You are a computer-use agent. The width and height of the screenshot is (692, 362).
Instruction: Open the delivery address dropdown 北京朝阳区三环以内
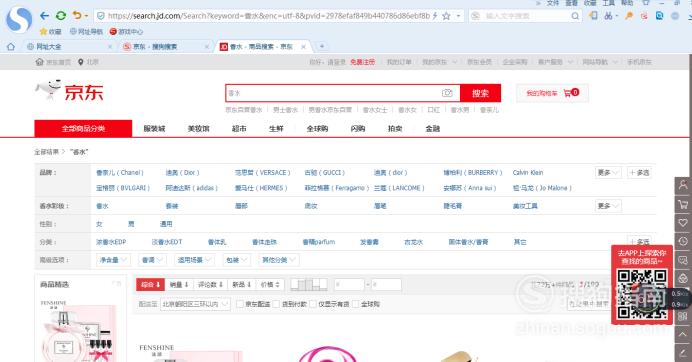[195, 304]
